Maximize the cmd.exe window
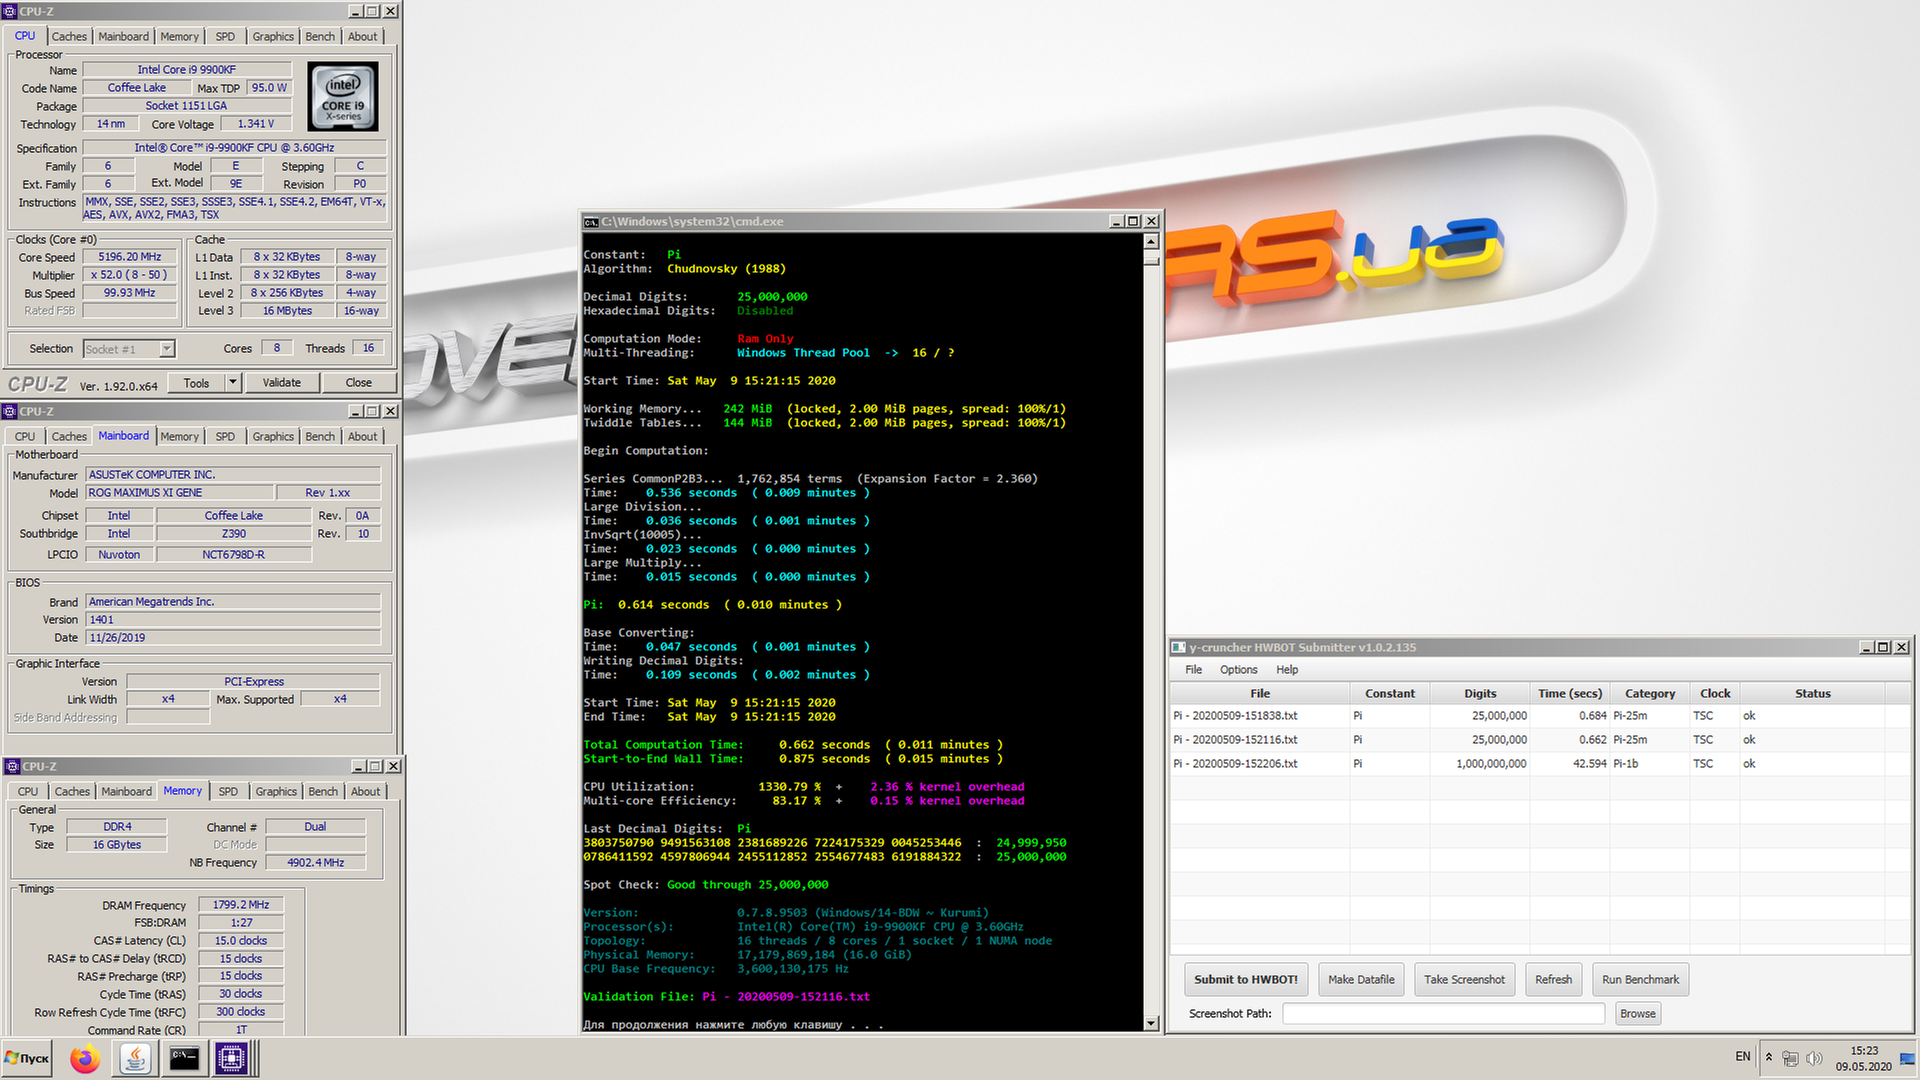Image resolution: width=1920 pixels, height=1080 pixels. tap(1133, 221)
